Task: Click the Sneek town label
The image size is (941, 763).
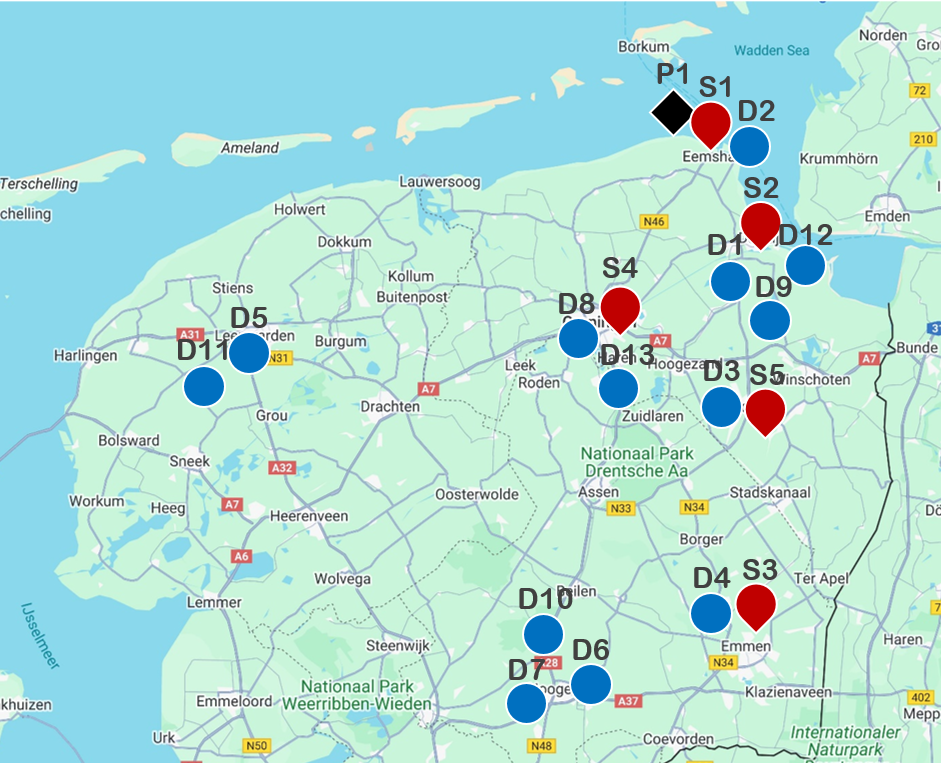Action: tap(190, 461)
